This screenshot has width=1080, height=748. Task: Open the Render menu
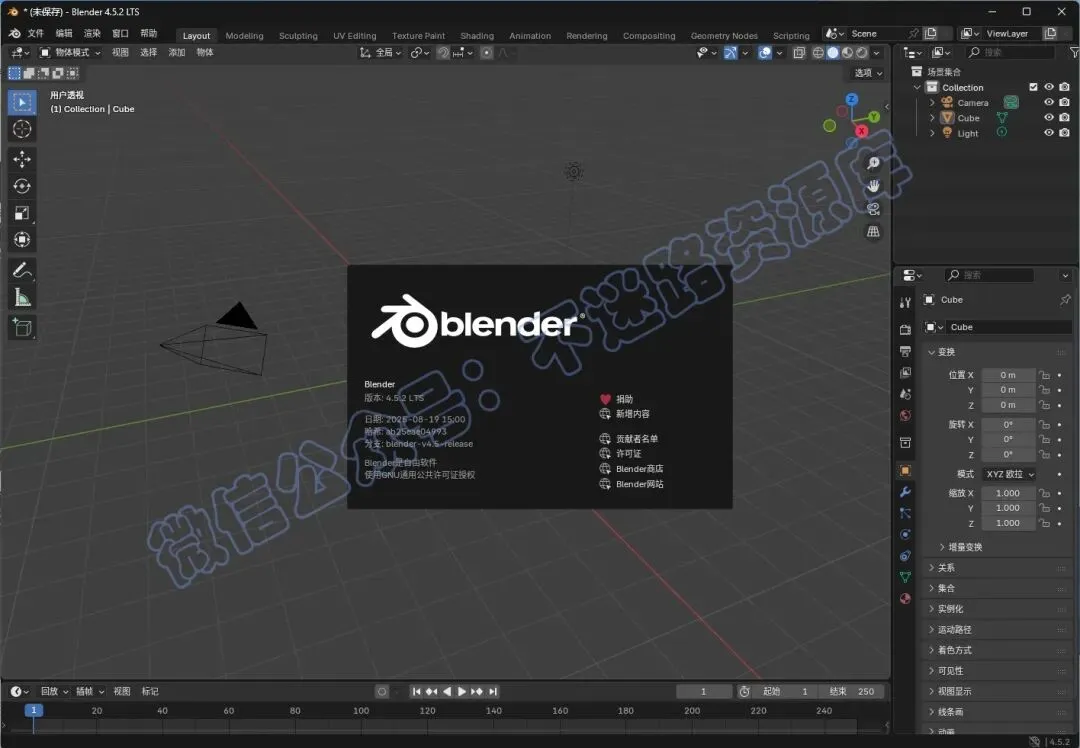pos(92,33)
